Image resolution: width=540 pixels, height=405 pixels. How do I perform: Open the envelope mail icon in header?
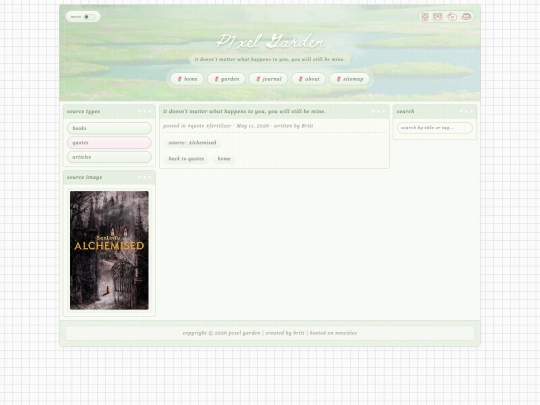coord(438,17)
